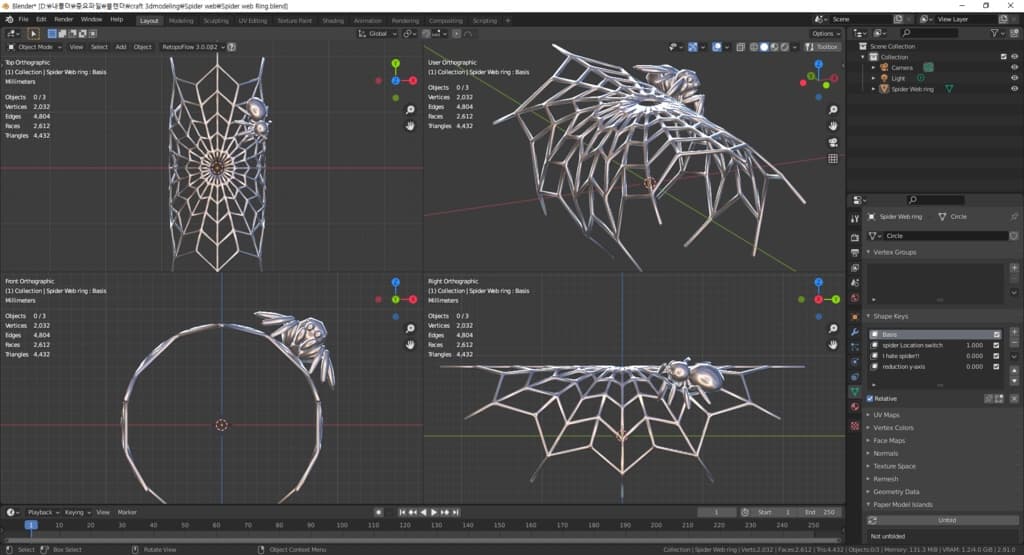Hide the Camera object in the outliner
The width and height of the screenshot is (1024, 555).
click(1015, 67)
